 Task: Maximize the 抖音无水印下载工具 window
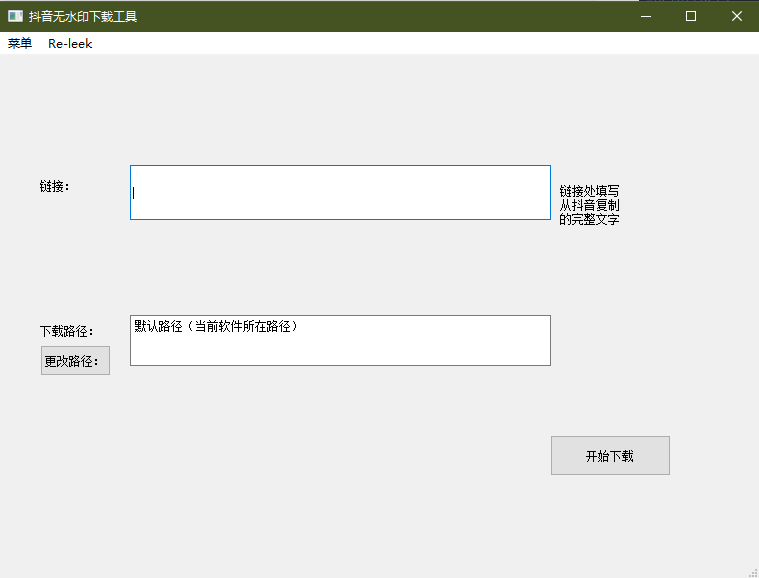point(691,16)
